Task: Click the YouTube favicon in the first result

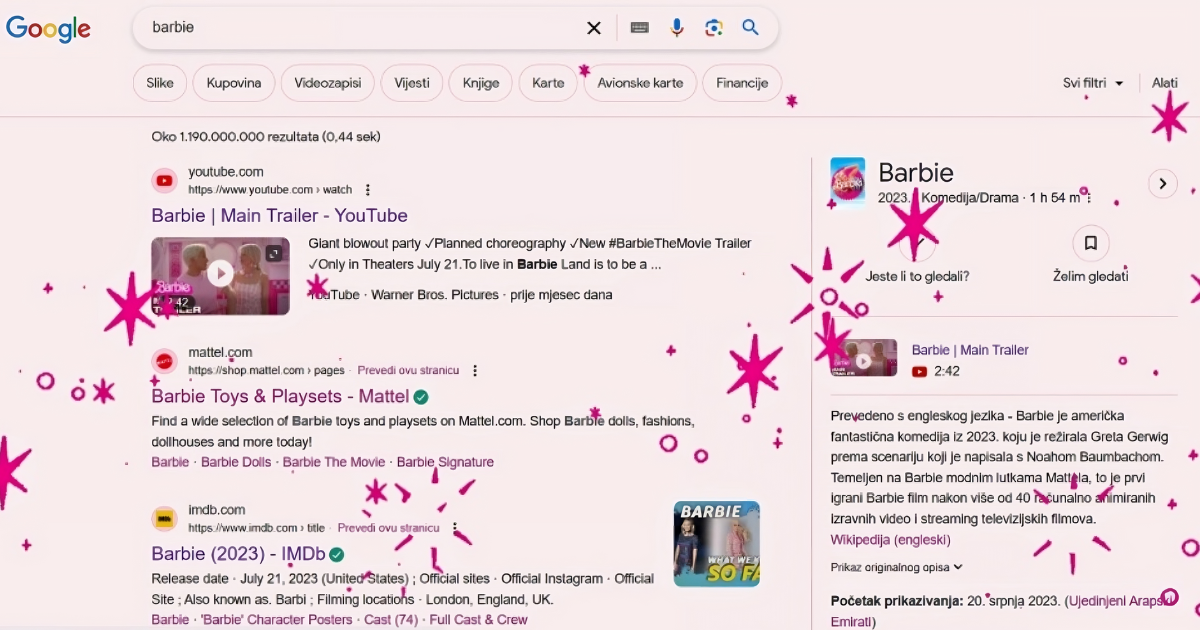Action: pos(165,181)
